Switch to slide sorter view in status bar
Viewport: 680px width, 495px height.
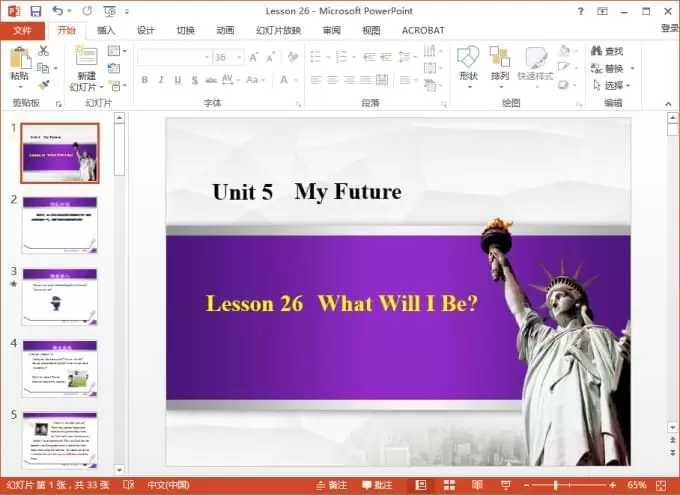pos(449,485)
